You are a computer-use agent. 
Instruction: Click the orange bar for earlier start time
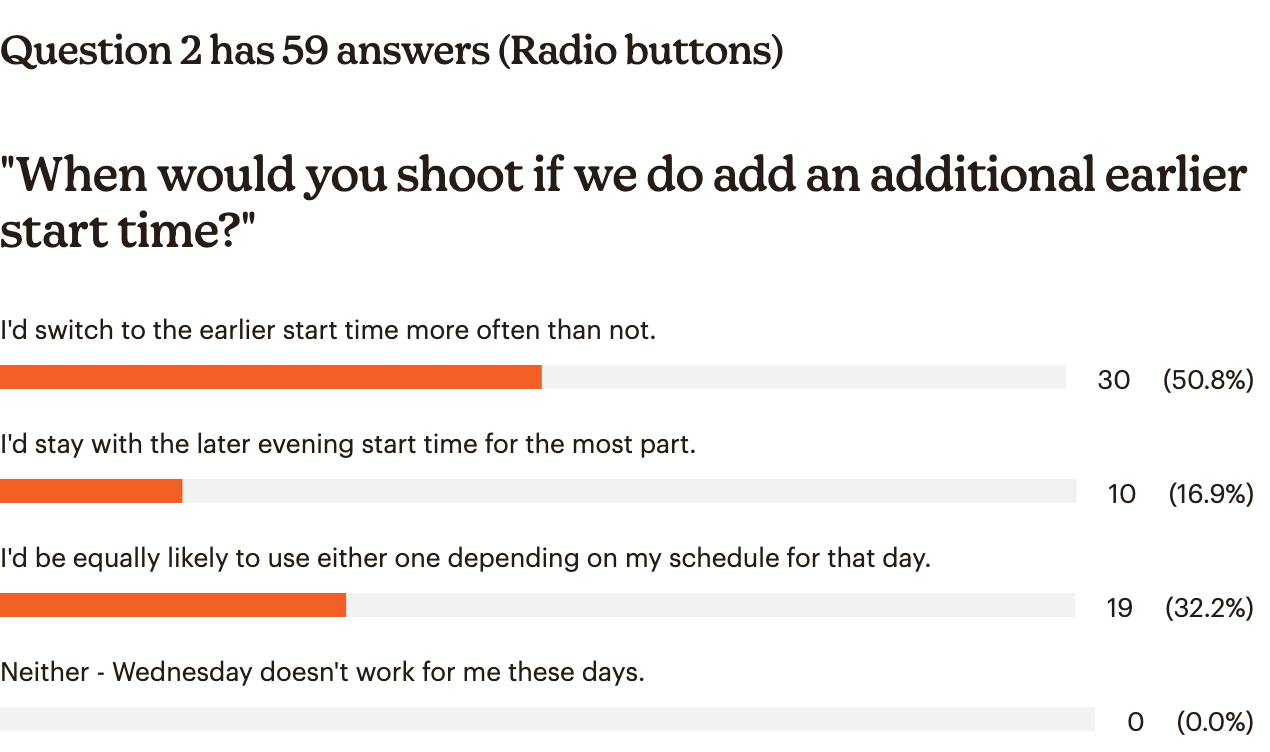click(x=271, y=377)
